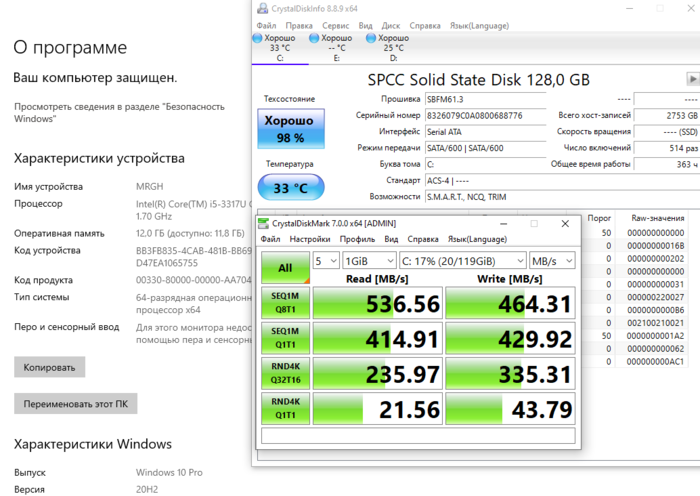Open Файл menu in CrystalDiskInfo
The image size is (700, 496).
point(266,25)
